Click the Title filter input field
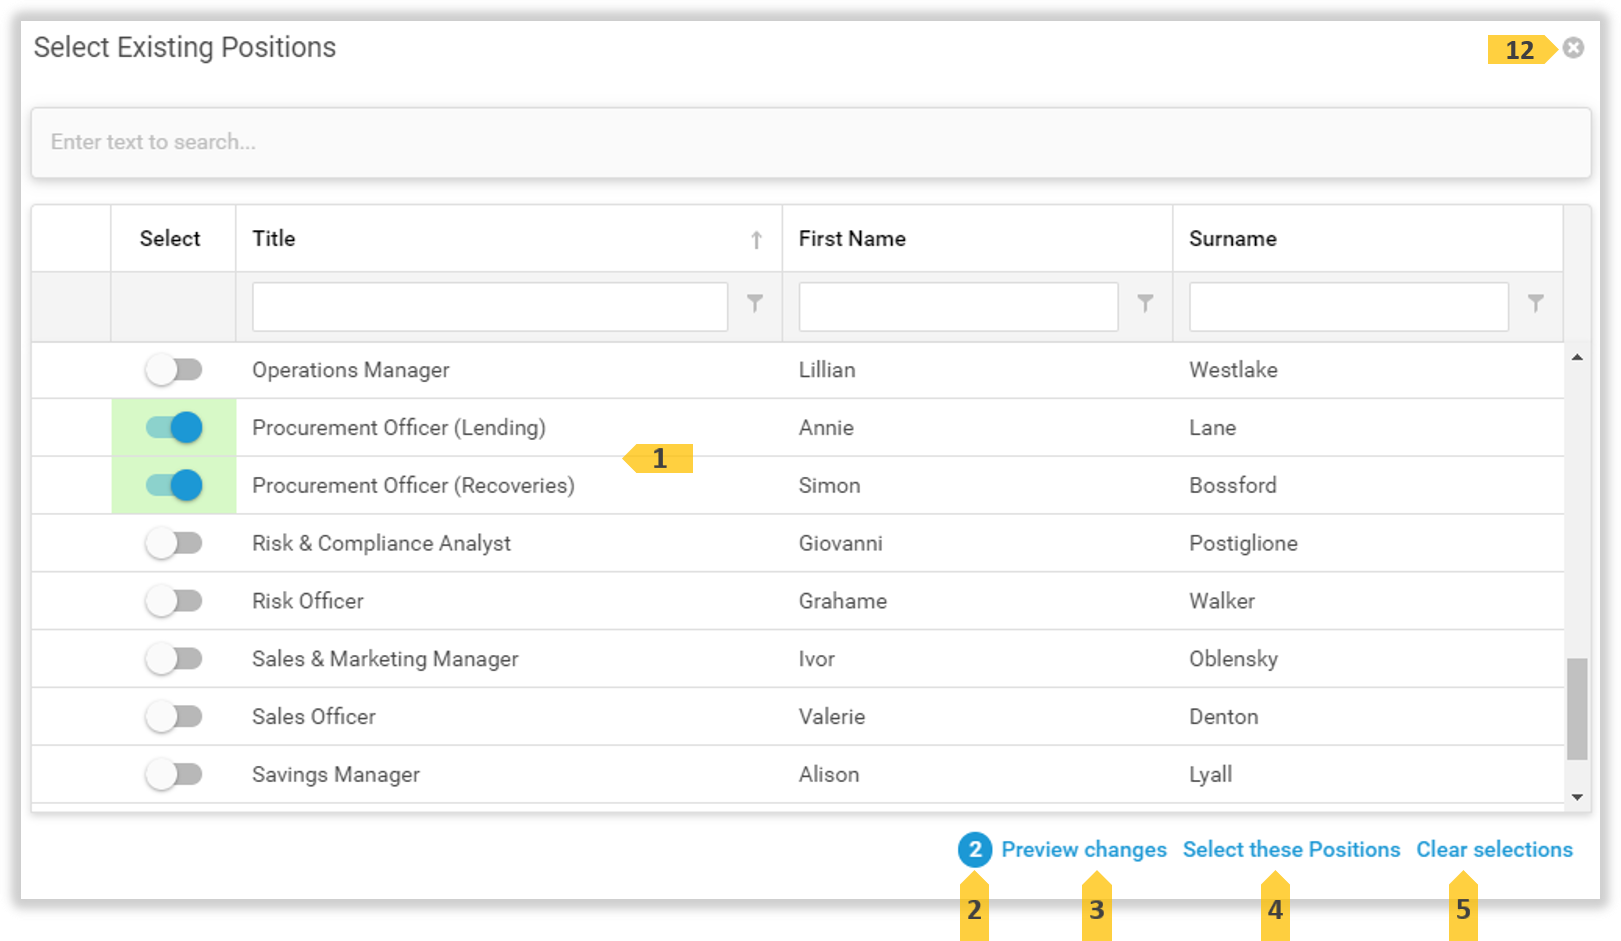The image size is (1621, 941). click(489, 307)
